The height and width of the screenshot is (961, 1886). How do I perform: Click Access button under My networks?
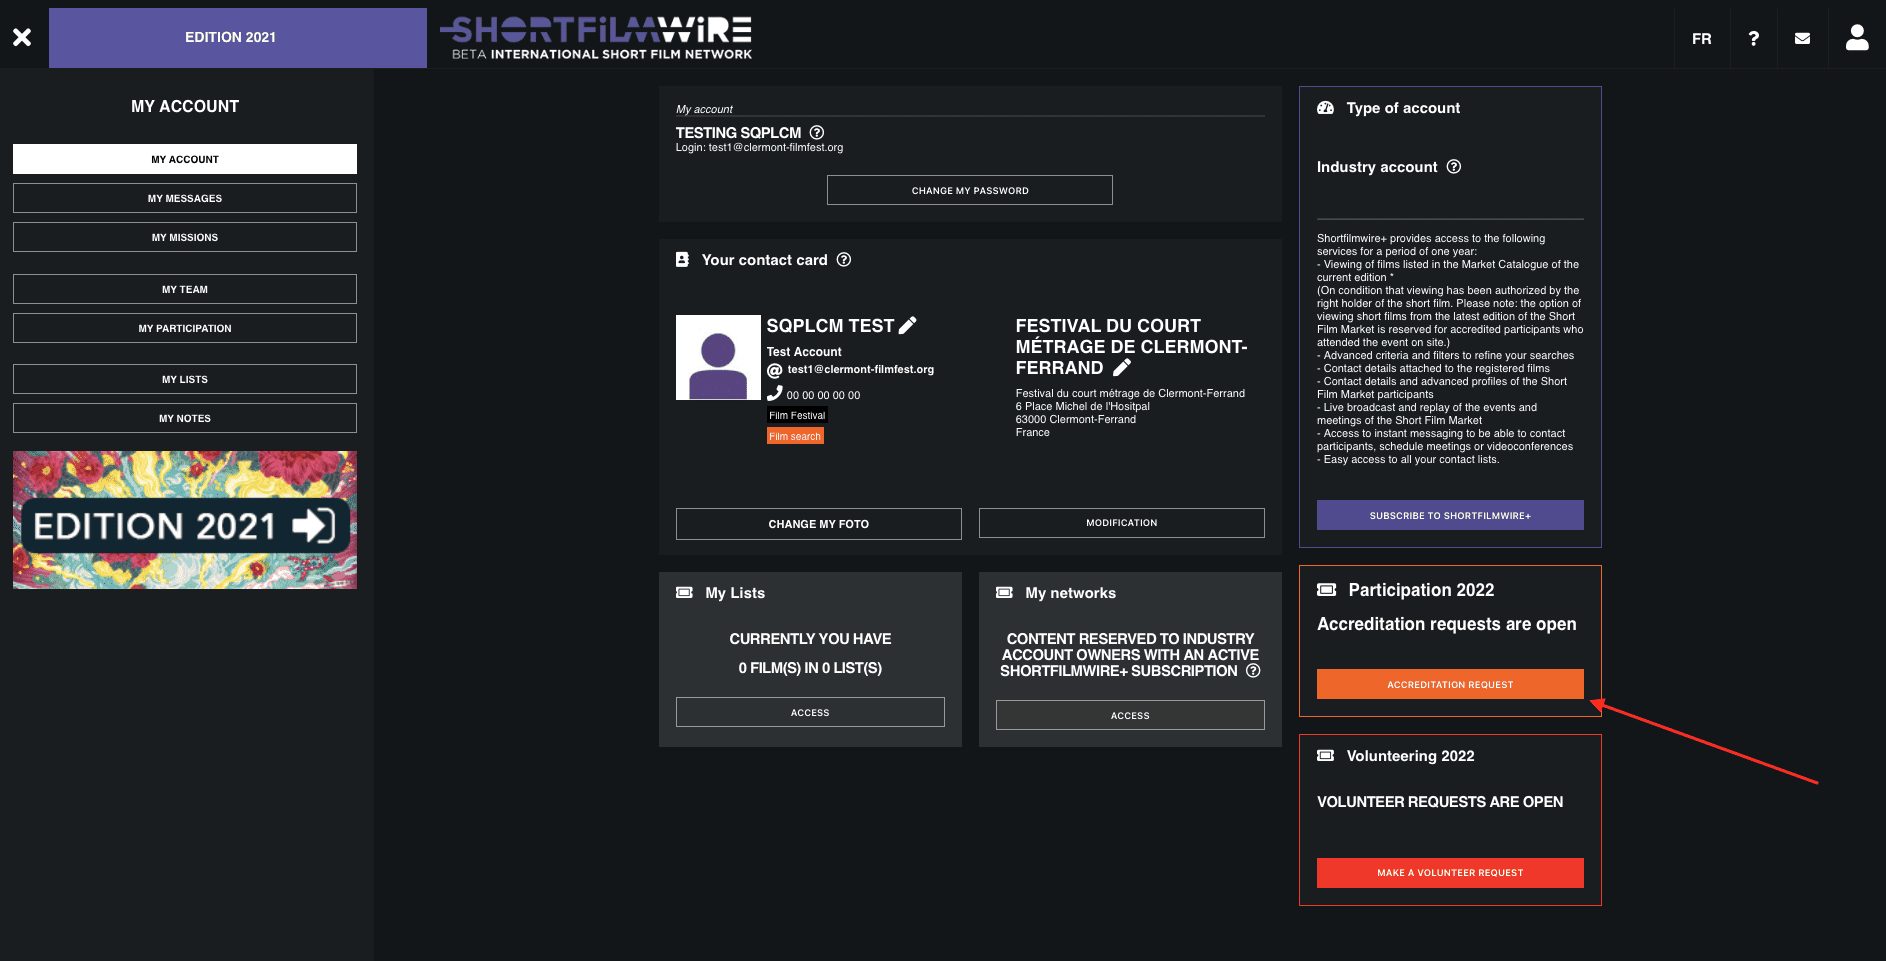click(x=1130, y=715)
